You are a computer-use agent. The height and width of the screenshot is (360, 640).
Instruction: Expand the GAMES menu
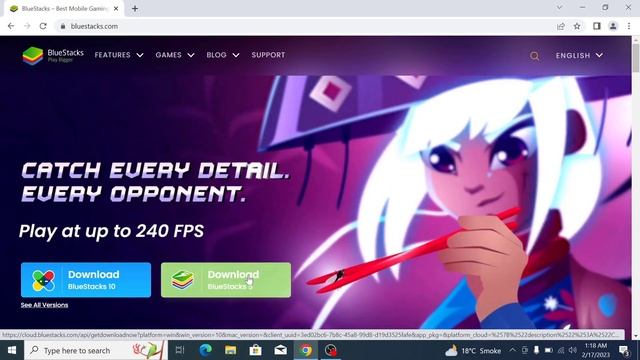pyautogui.click(x=175, y=55)
